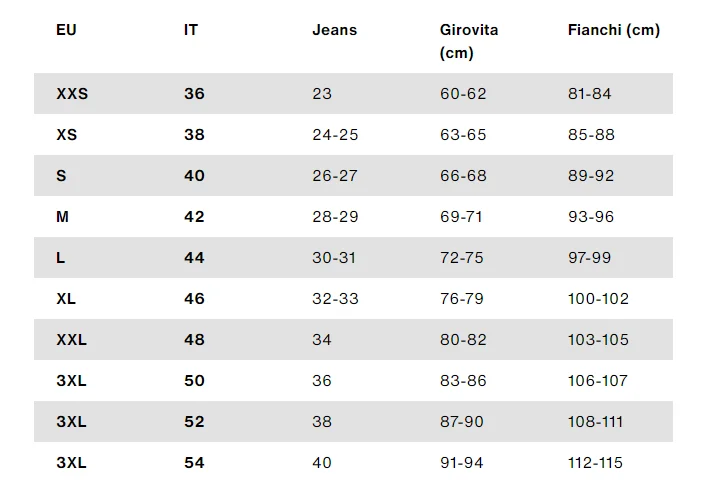726x491 pixels.
Task: Click the IT column header
Action: [x=190, y=30]
